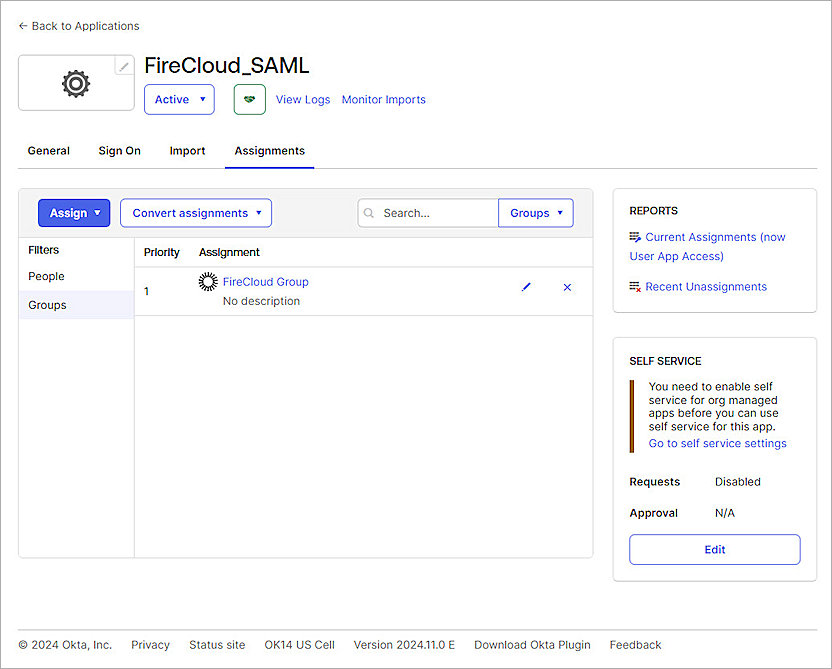Expand the Assign dropdown
This screenshot has height=669, width=832.
click(x=73, y=212)
